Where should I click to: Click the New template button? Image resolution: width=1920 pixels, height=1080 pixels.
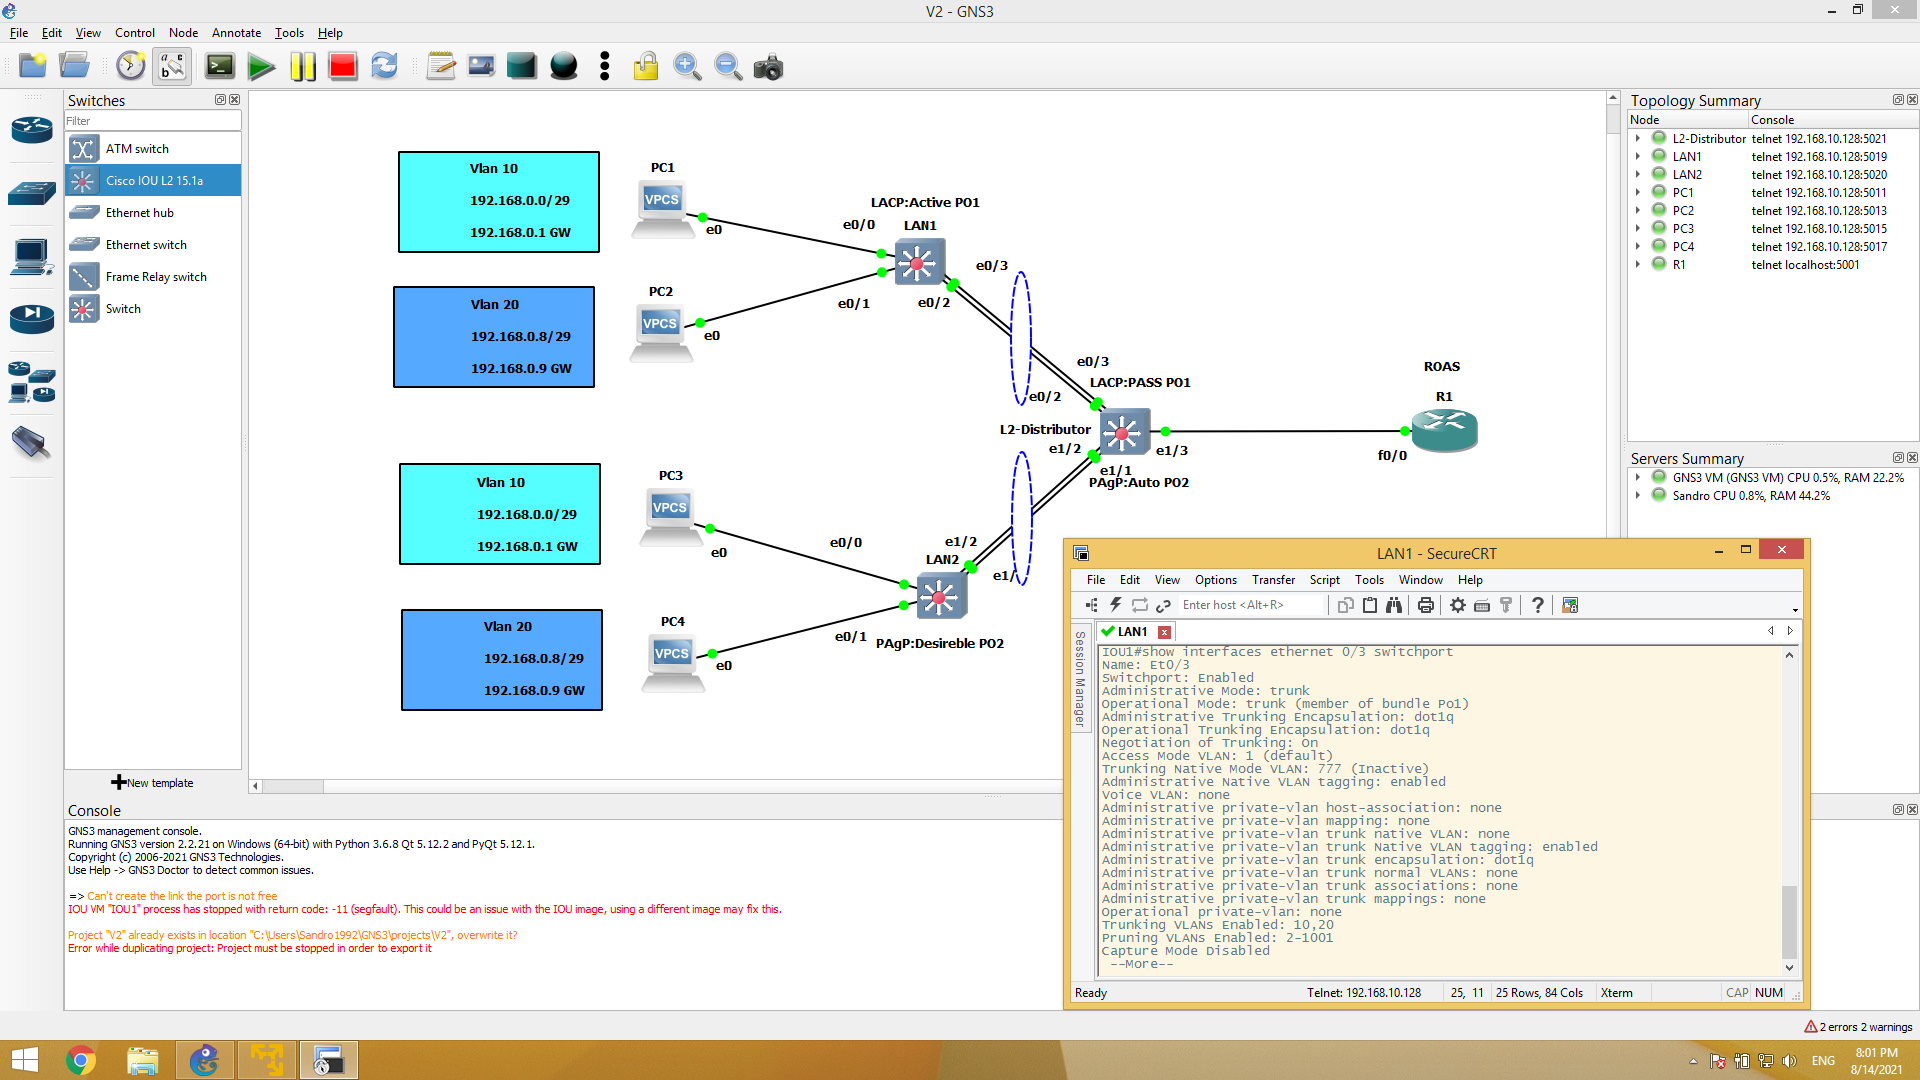coord(153,783)
